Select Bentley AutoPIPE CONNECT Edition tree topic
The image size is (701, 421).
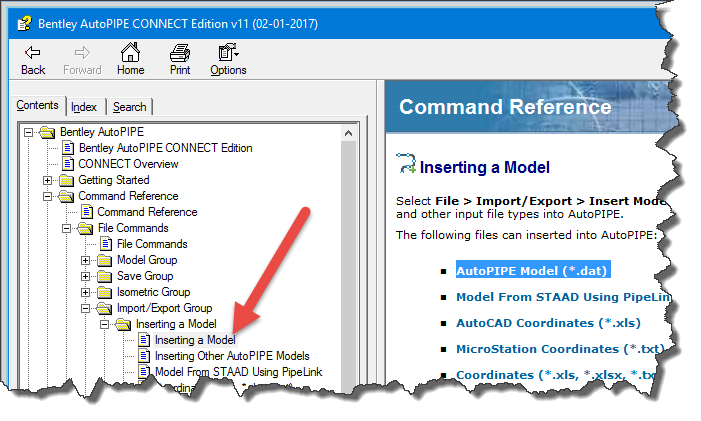point(165,148)
